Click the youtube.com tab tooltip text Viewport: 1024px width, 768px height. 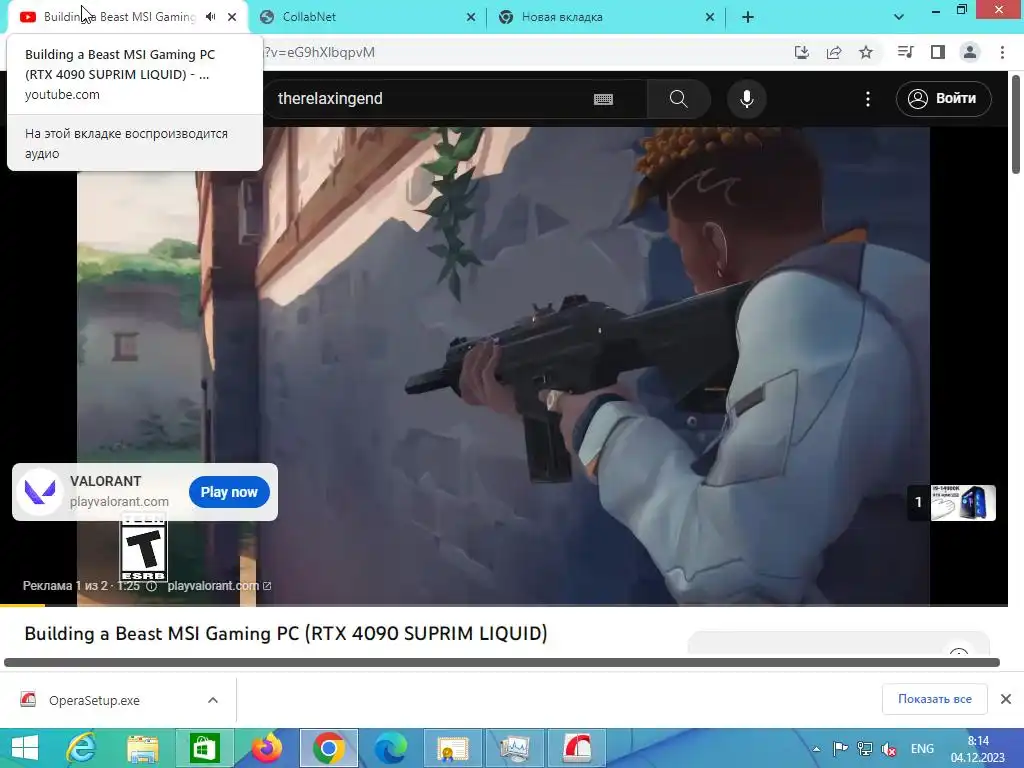pyautogui.click(x=62, y=95)
